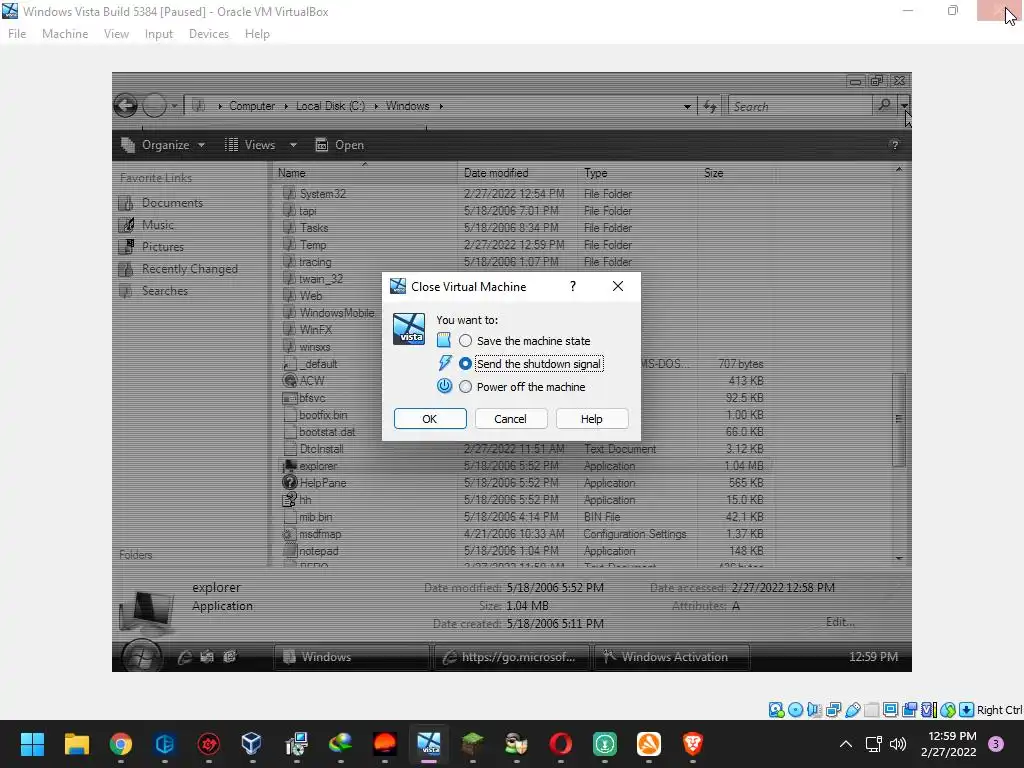This screenshot has width=1024, height=768.
Task: Click the question mark in dialog title bar
Action: click(573, 287)
